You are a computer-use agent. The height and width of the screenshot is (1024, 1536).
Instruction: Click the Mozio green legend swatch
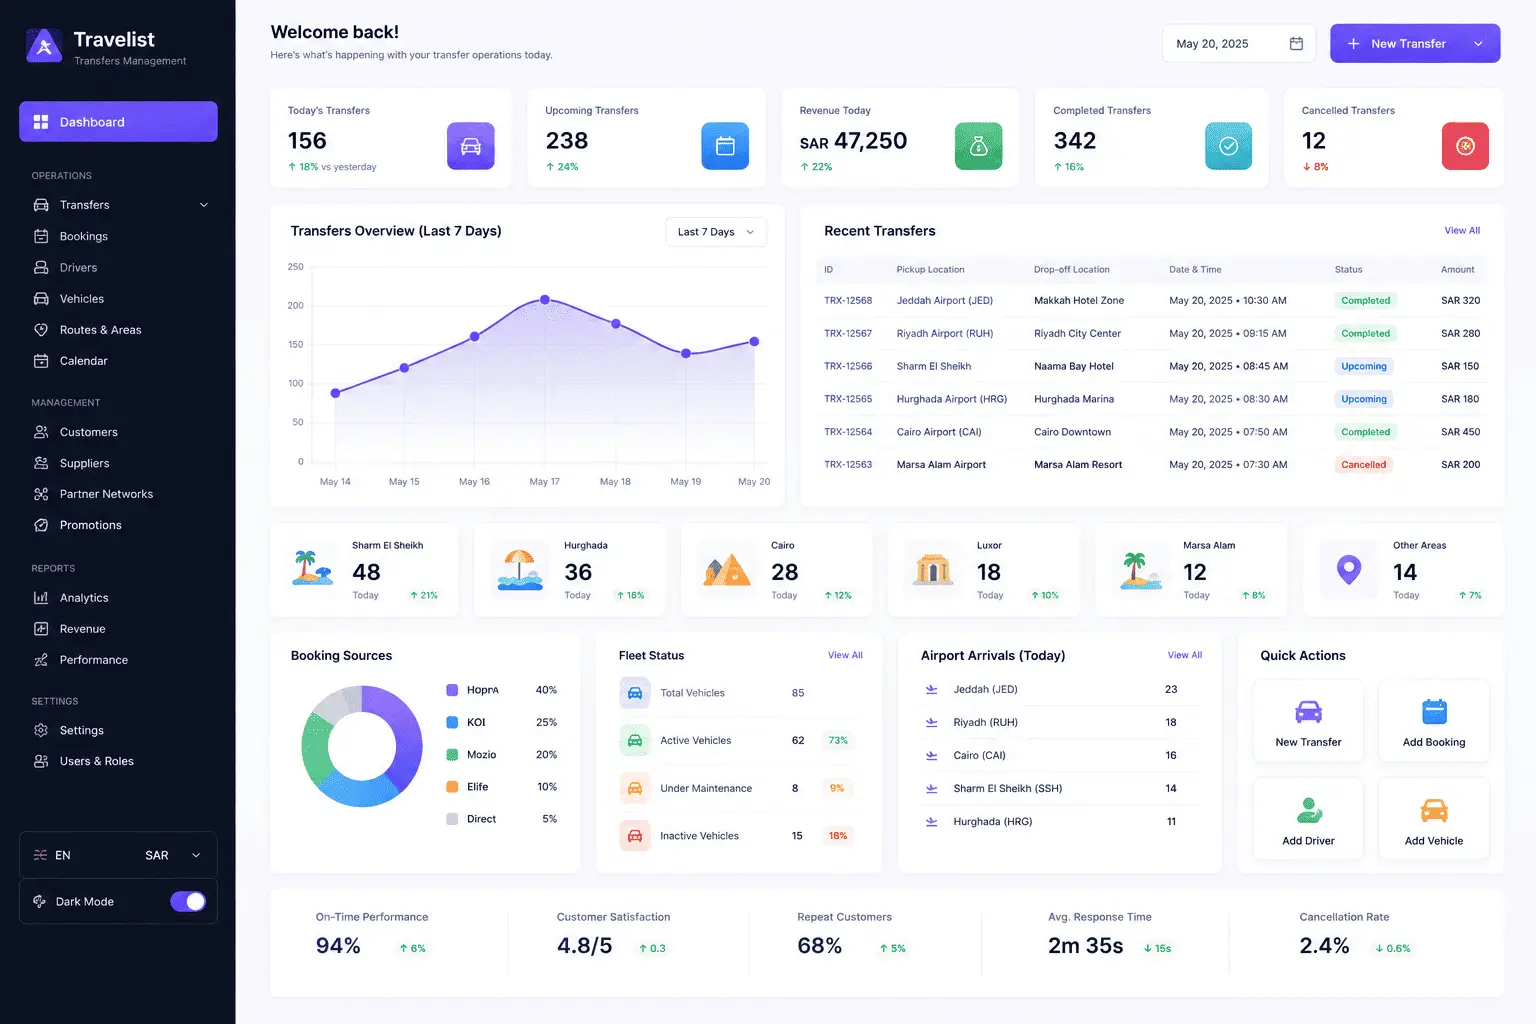(452, 755)
